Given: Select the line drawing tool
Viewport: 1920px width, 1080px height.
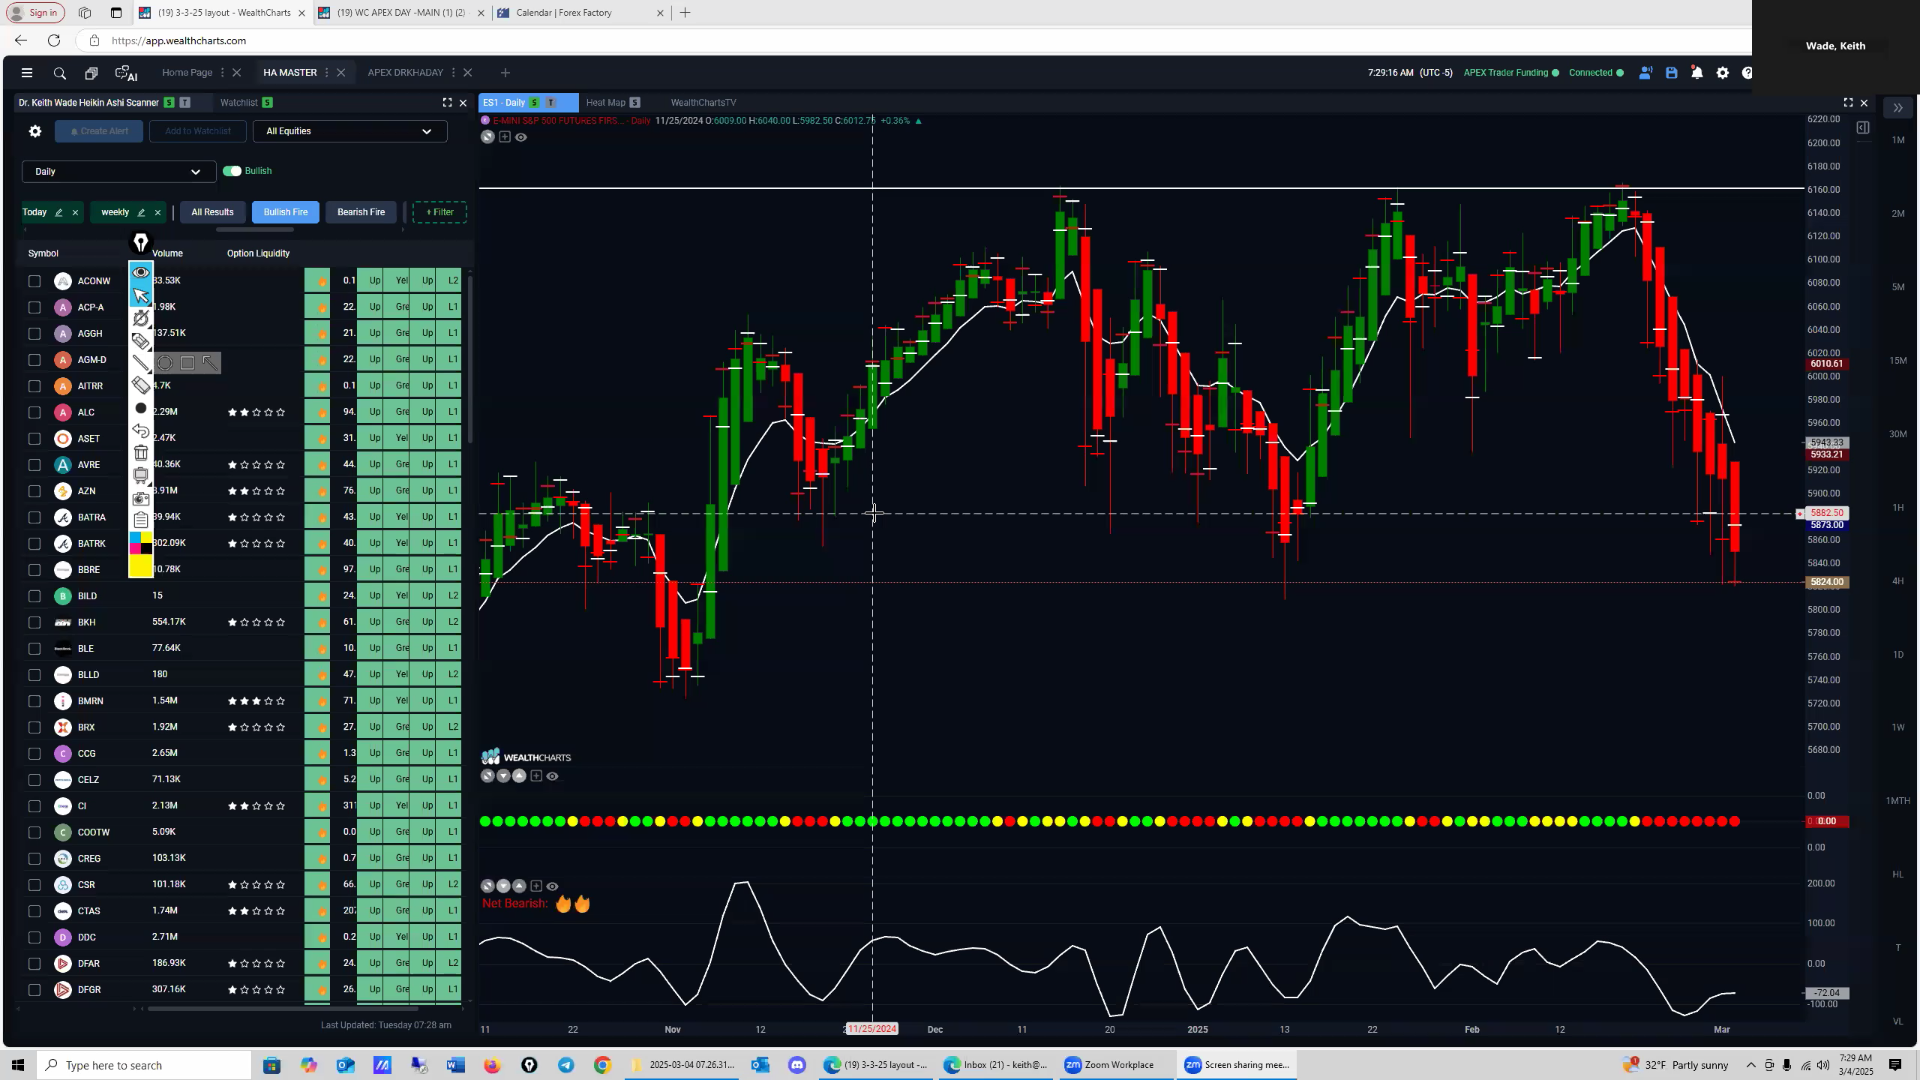Looking at the screenshot, I should pos(141,363).
